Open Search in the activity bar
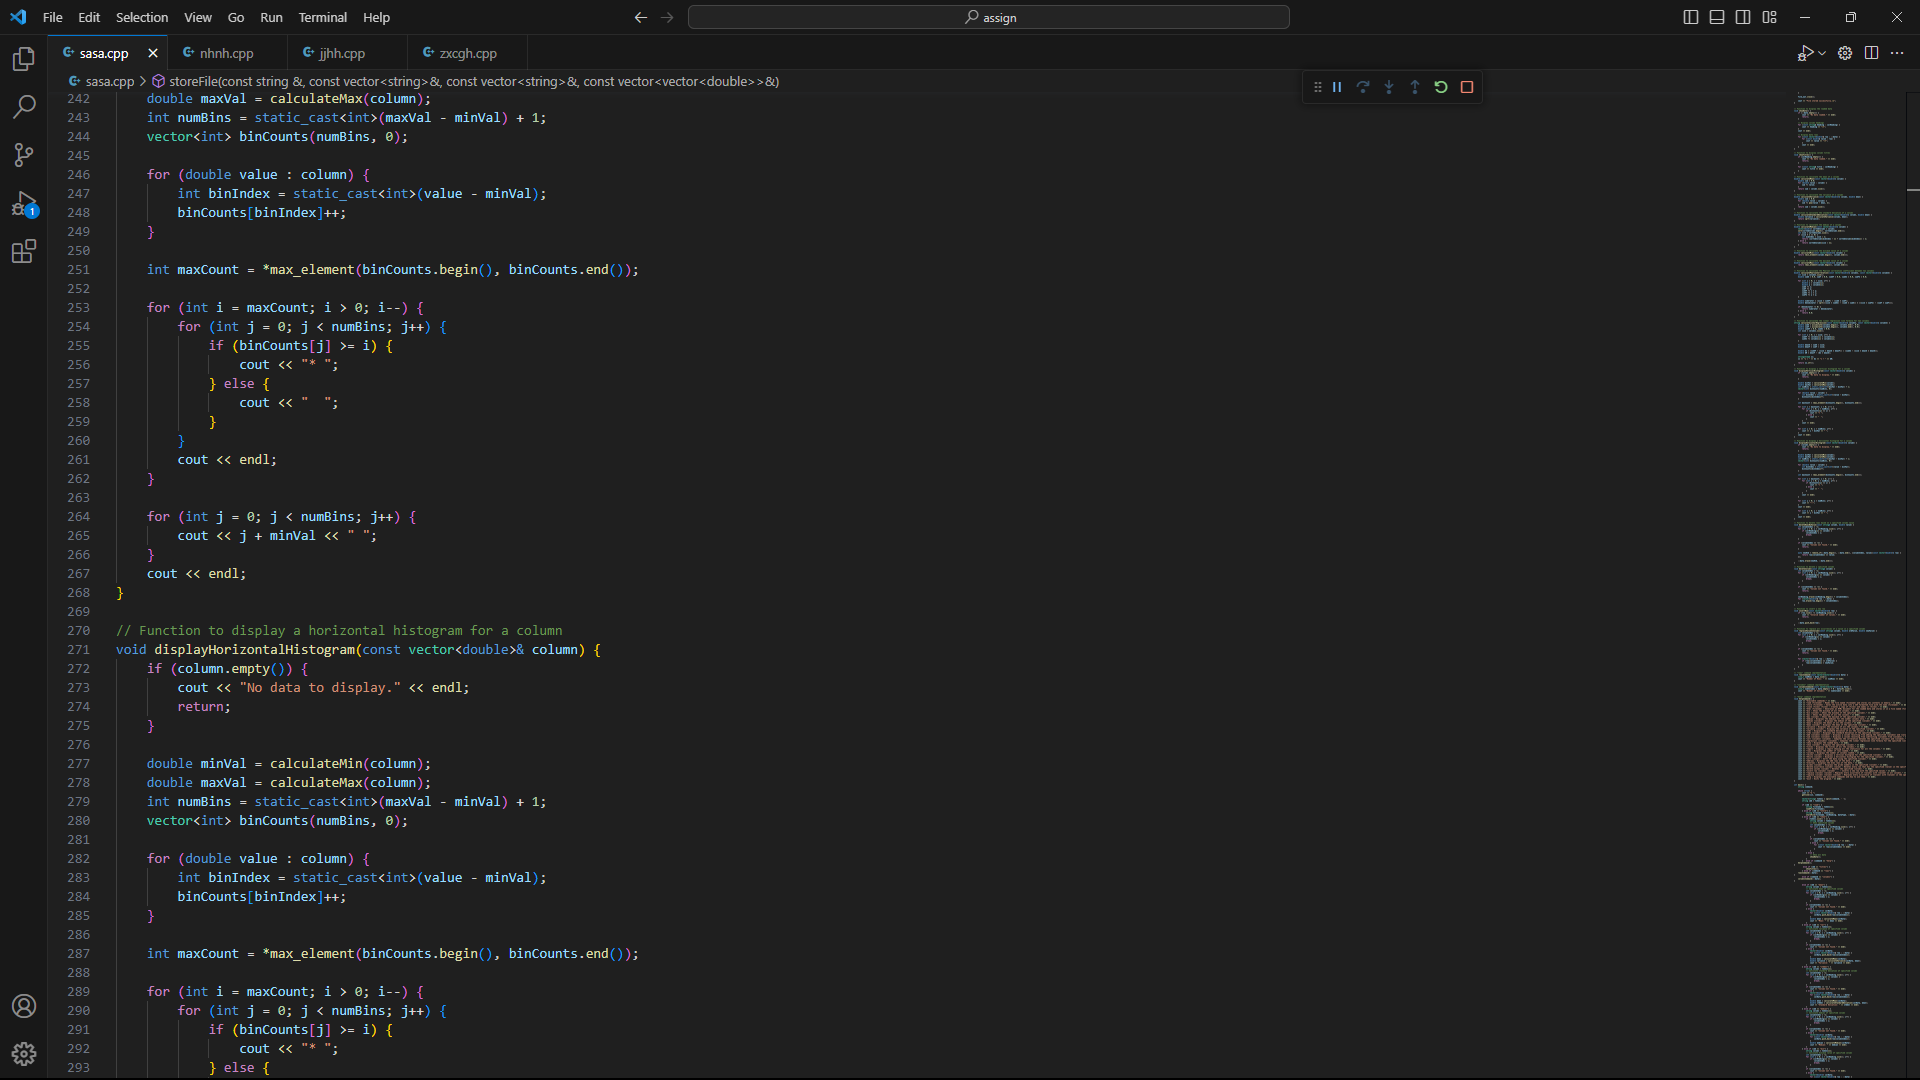The height and width of the screenshot is (1080, 1920). [x=23, y=107]
